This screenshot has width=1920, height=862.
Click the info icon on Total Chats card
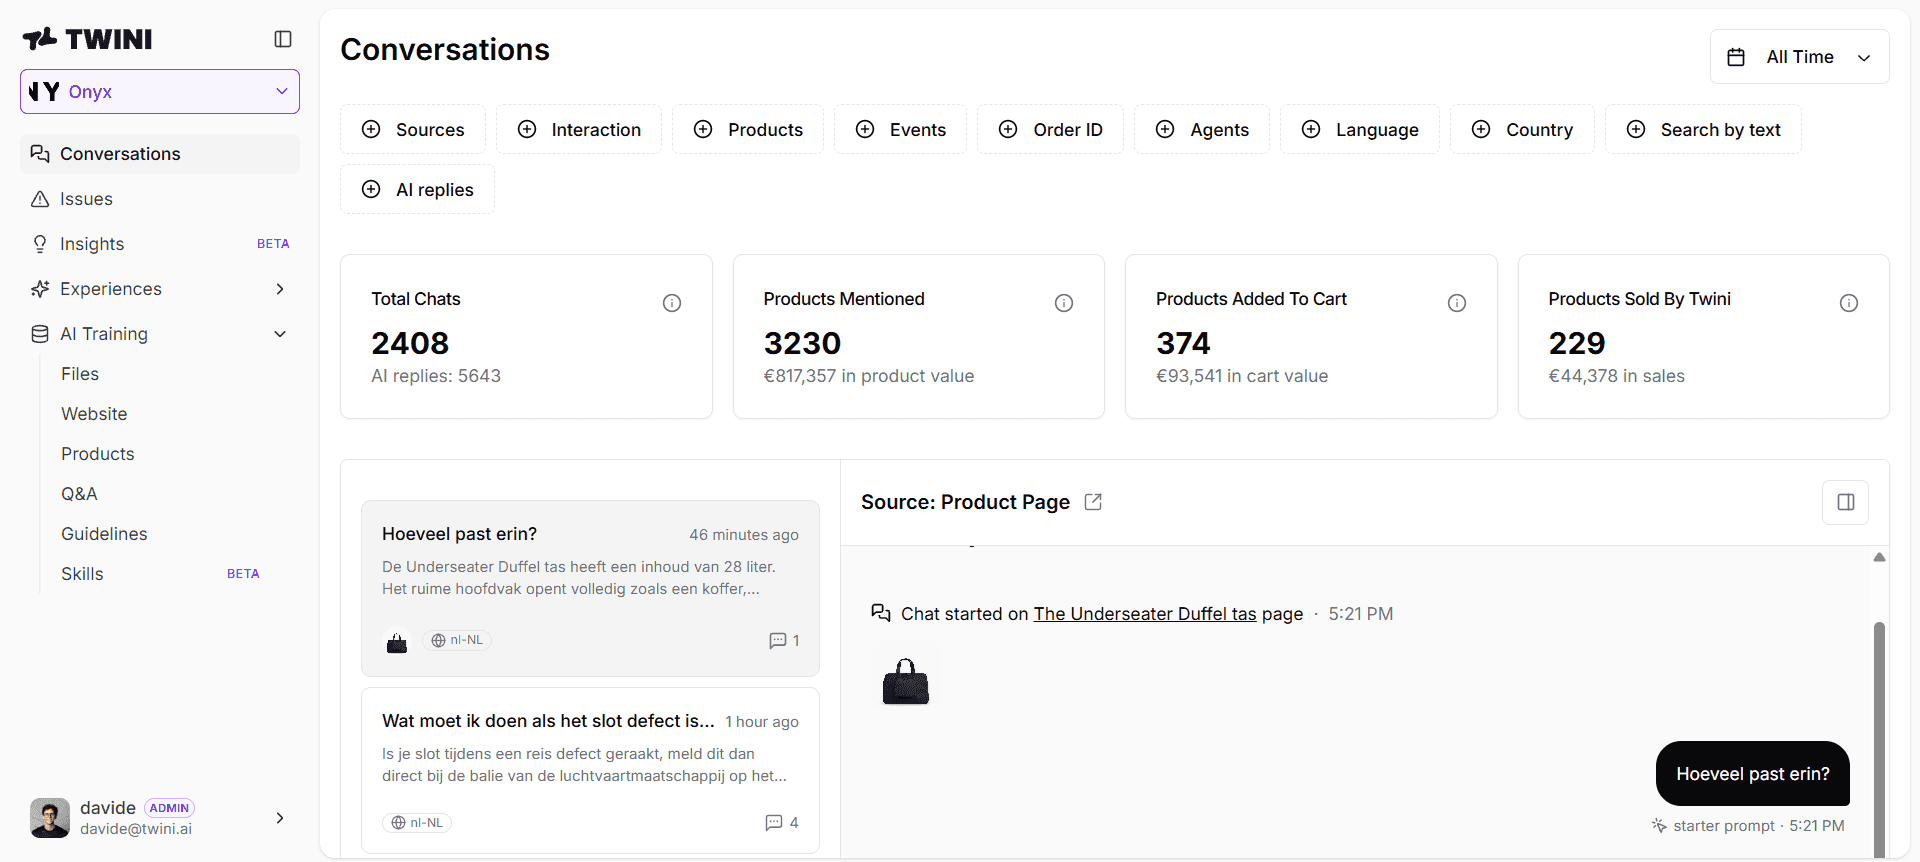[x=672, y=303]
